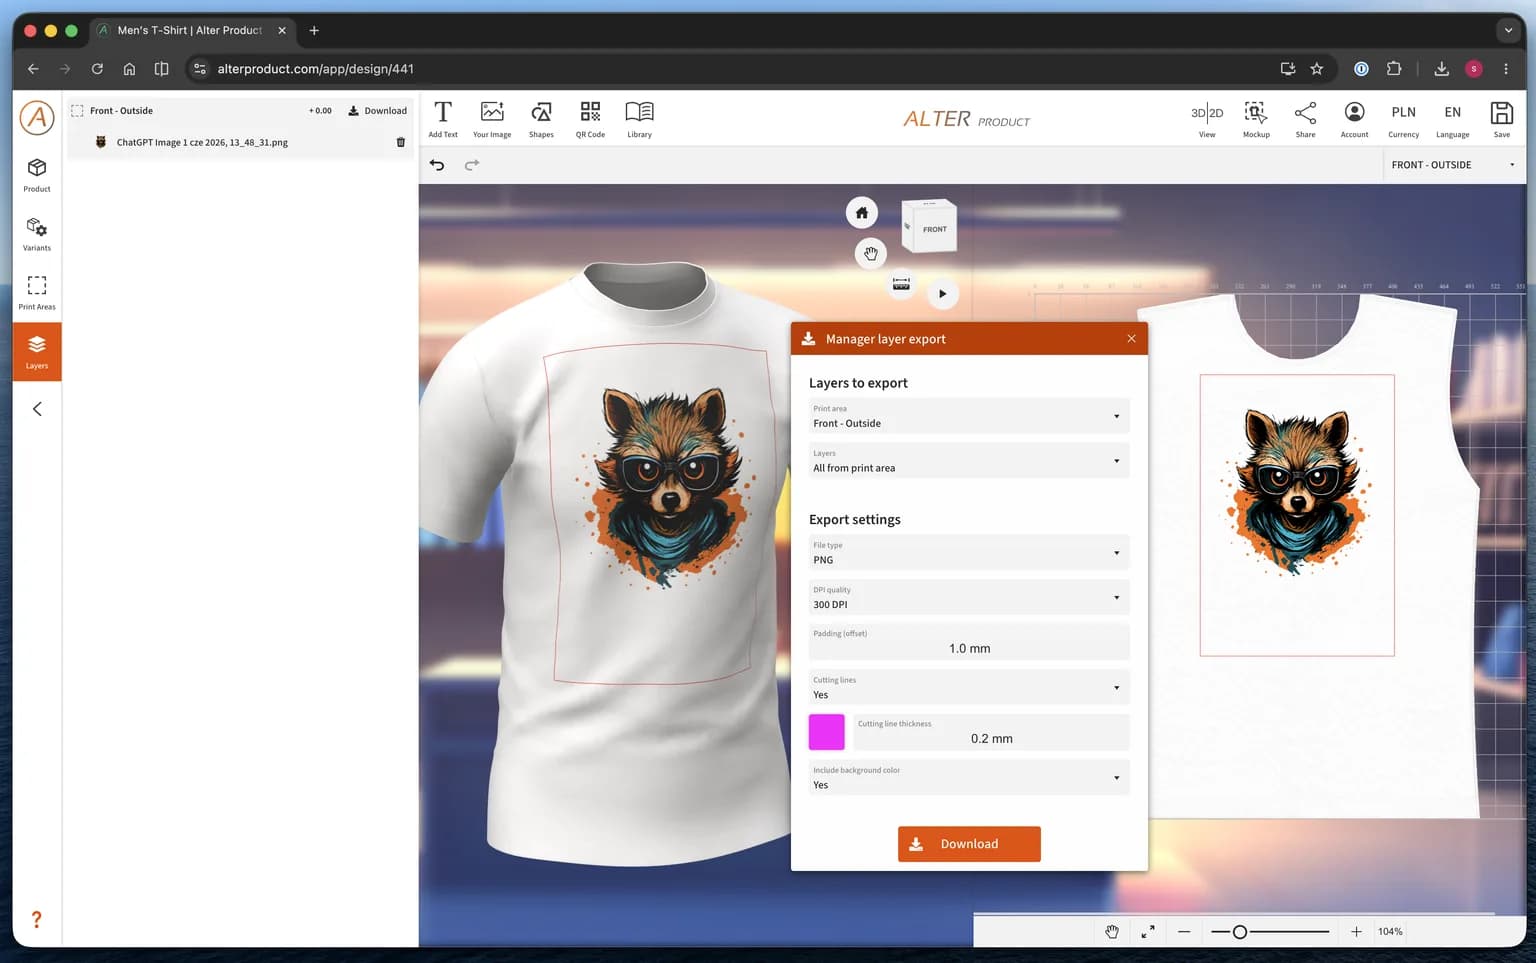Play the 3D rotation animation

pyautogui.click(x=942, y=294)
